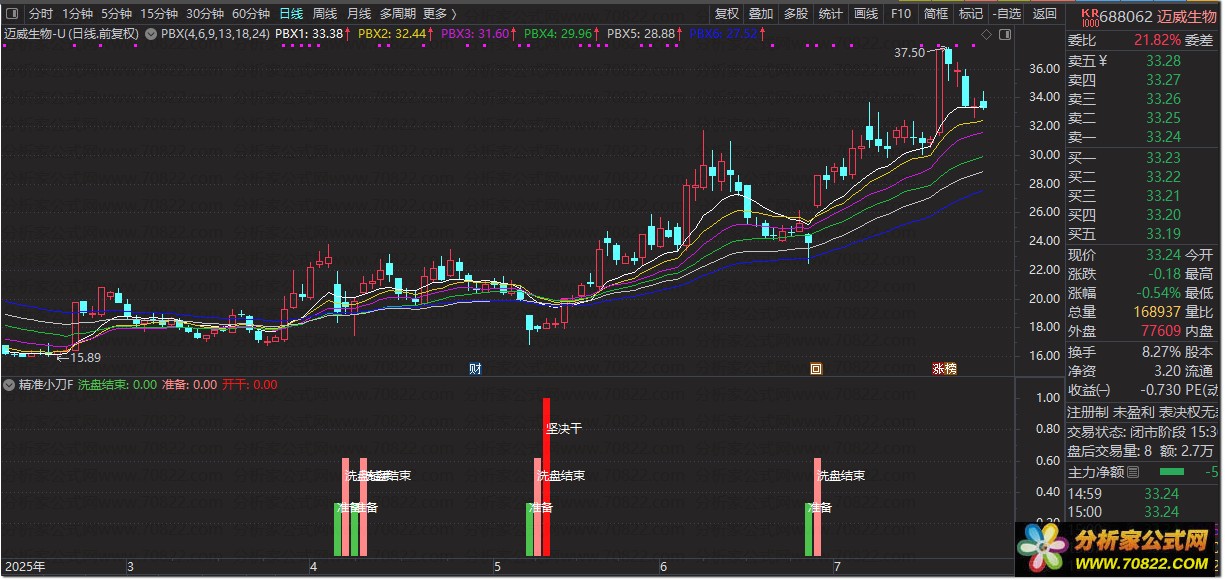Open the 画线 drawing tools

click(865, 14)
